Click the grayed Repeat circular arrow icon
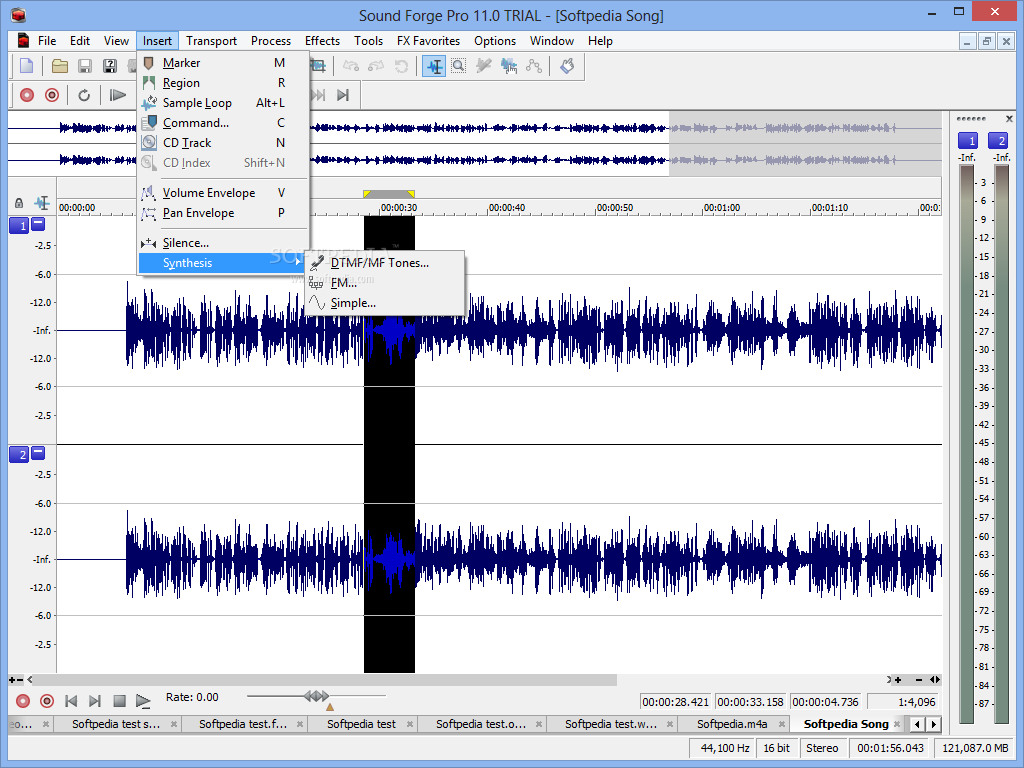The image size is (1024, 768). pyautogui.click(x=401, y=66)
